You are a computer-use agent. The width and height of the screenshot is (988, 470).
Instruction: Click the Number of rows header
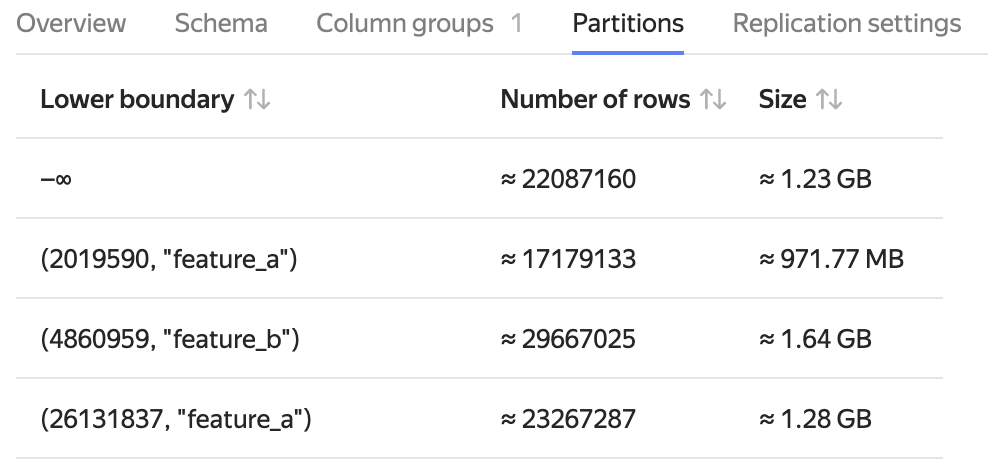(595, 100)
